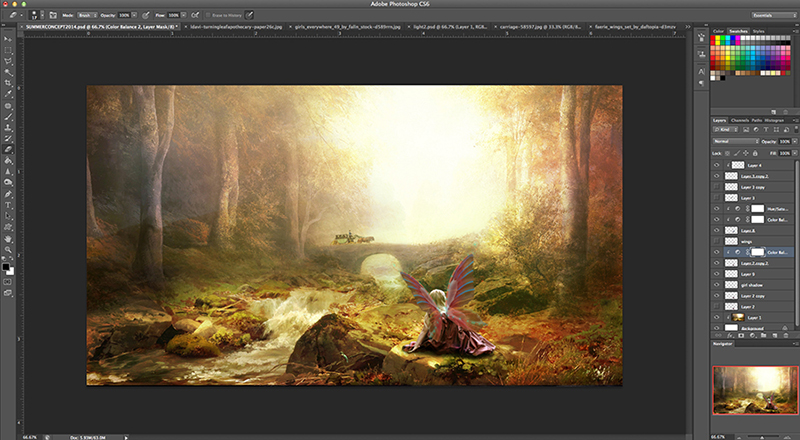Image resolution: width=800 pixels, height=440 pixels.
Task: Open the layer blend mode Normal dropdown
Action: pyautogui.click(x=735, y=142)
